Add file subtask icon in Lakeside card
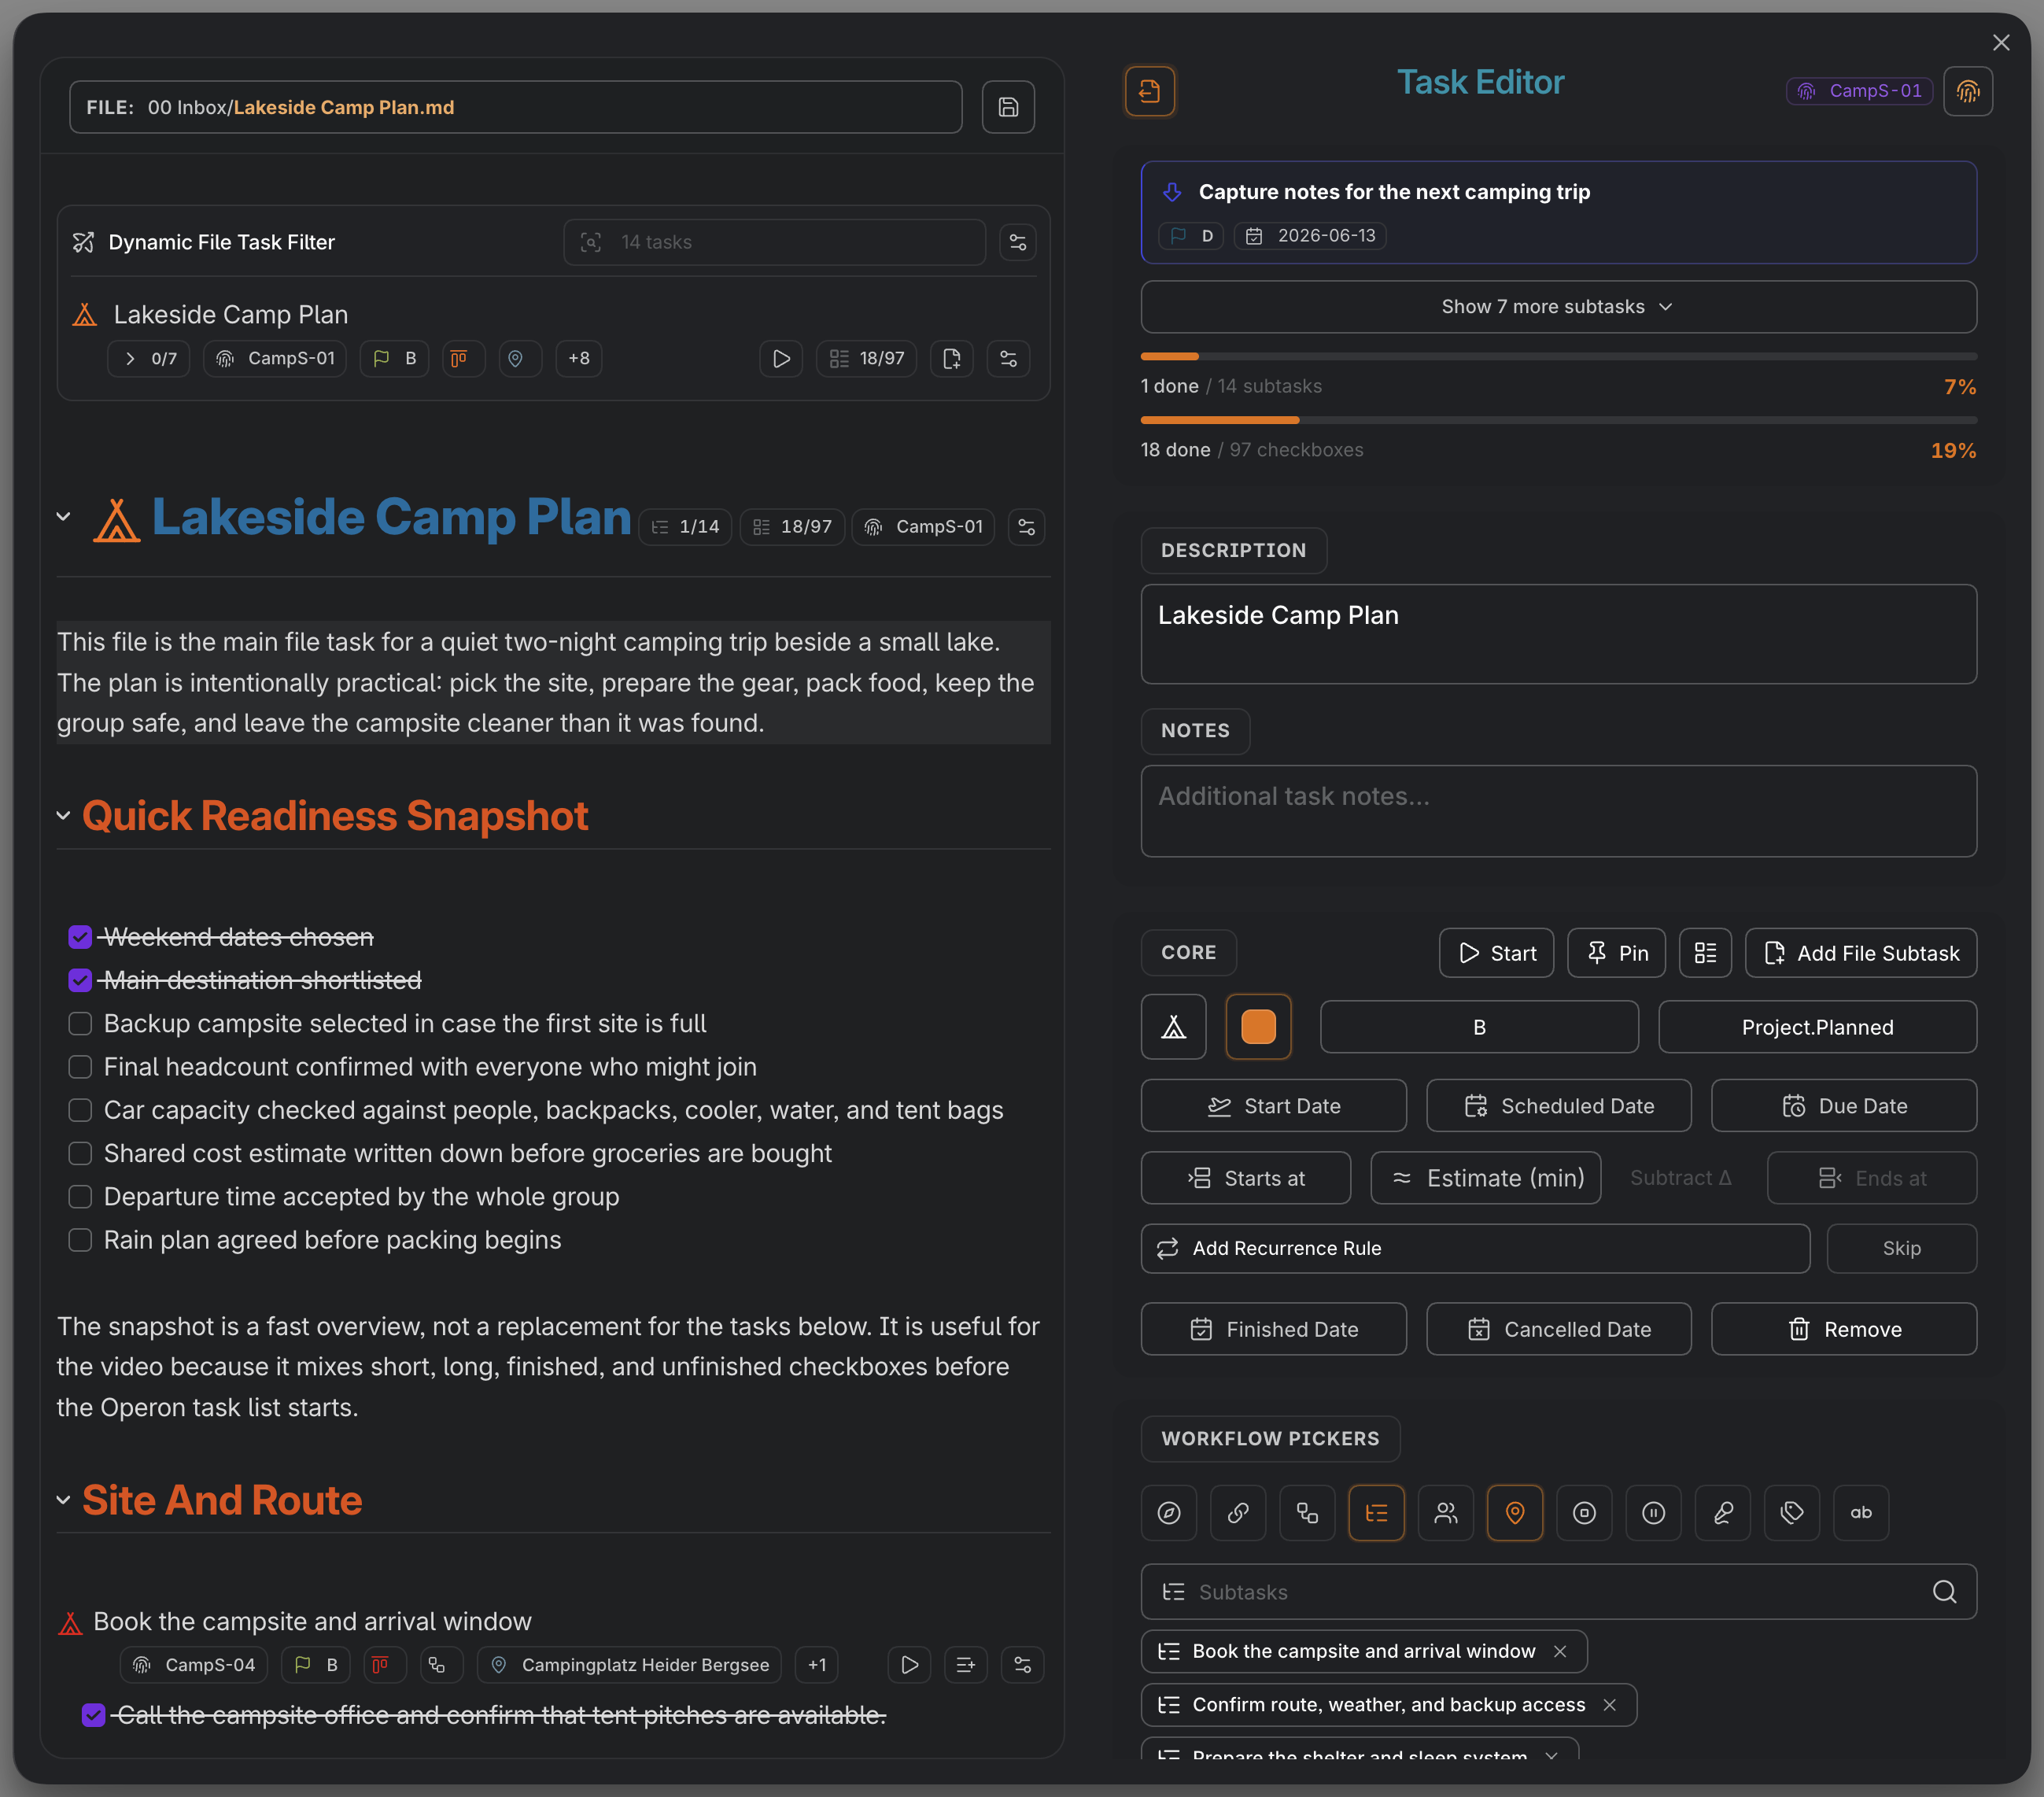The height and width of the screenshot is (1797, 2044). pyautogui.click(x=951, y=358)
